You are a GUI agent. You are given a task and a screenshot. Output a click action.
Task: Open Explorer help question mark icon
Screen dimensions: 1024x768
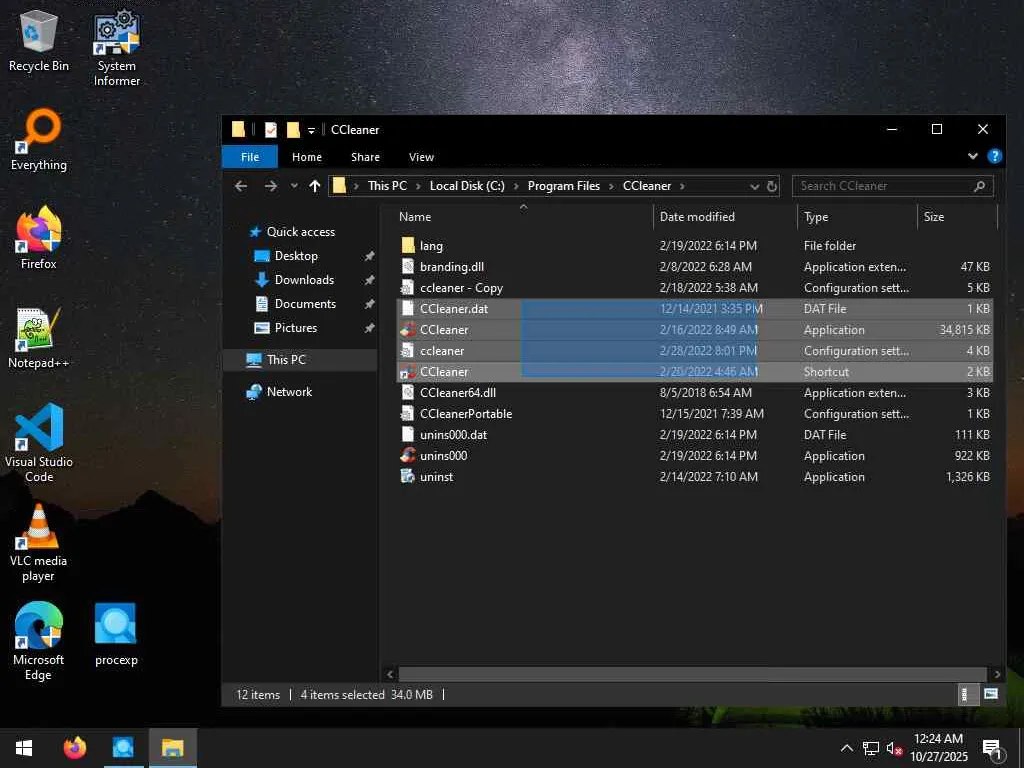[x=994, y=156]
